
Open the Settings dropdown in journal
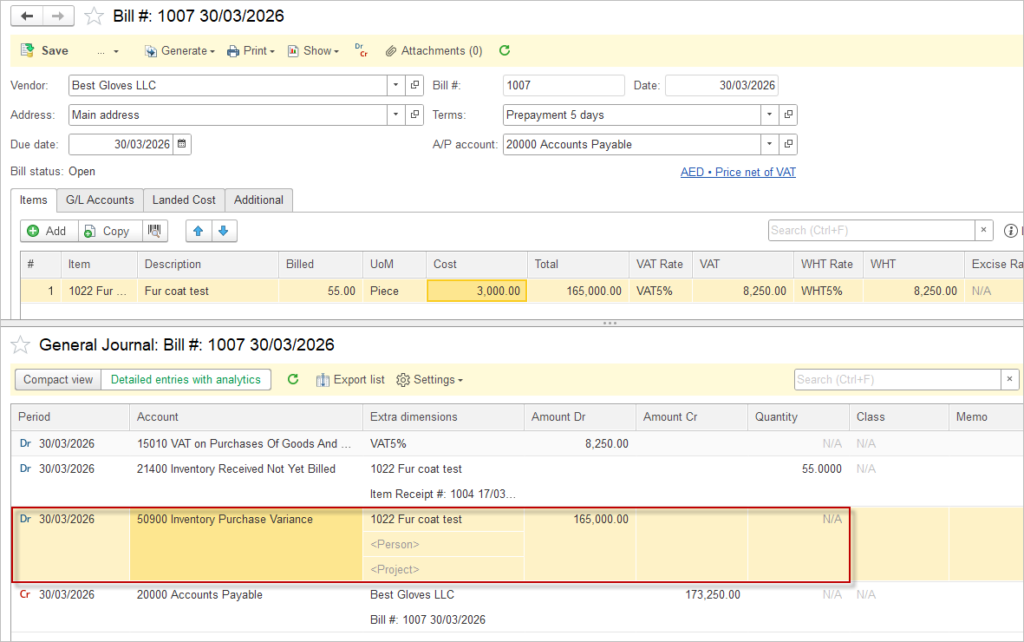(430, 380)
